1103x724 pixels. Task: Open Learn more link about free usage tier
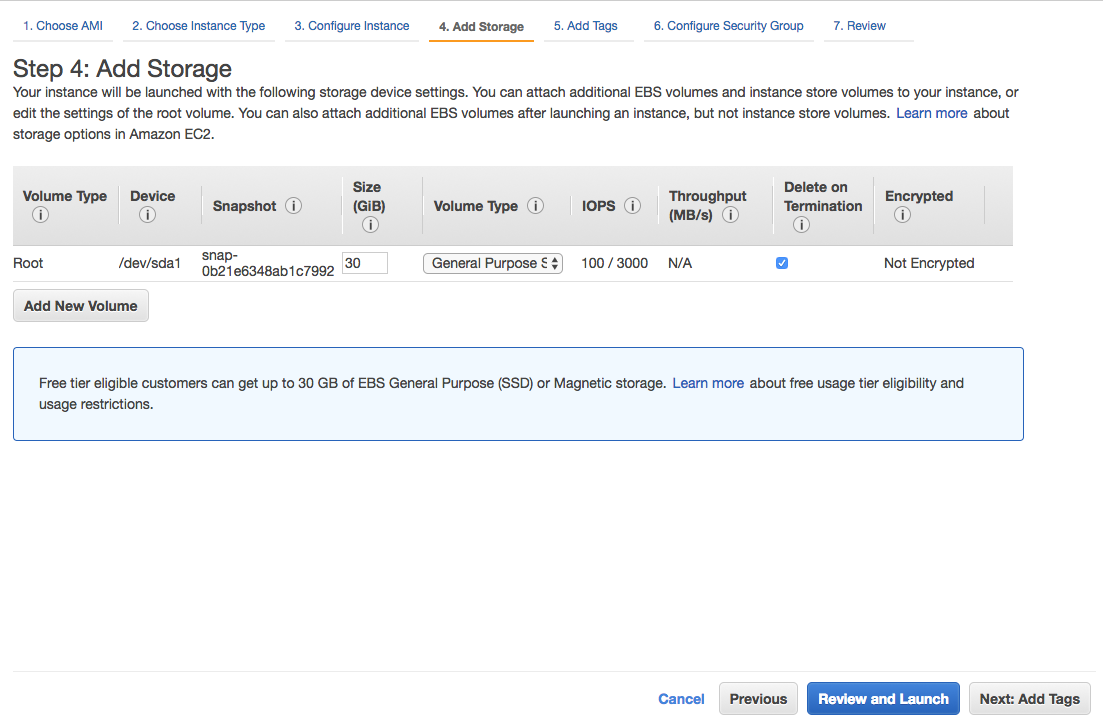(x=708, y=383)
